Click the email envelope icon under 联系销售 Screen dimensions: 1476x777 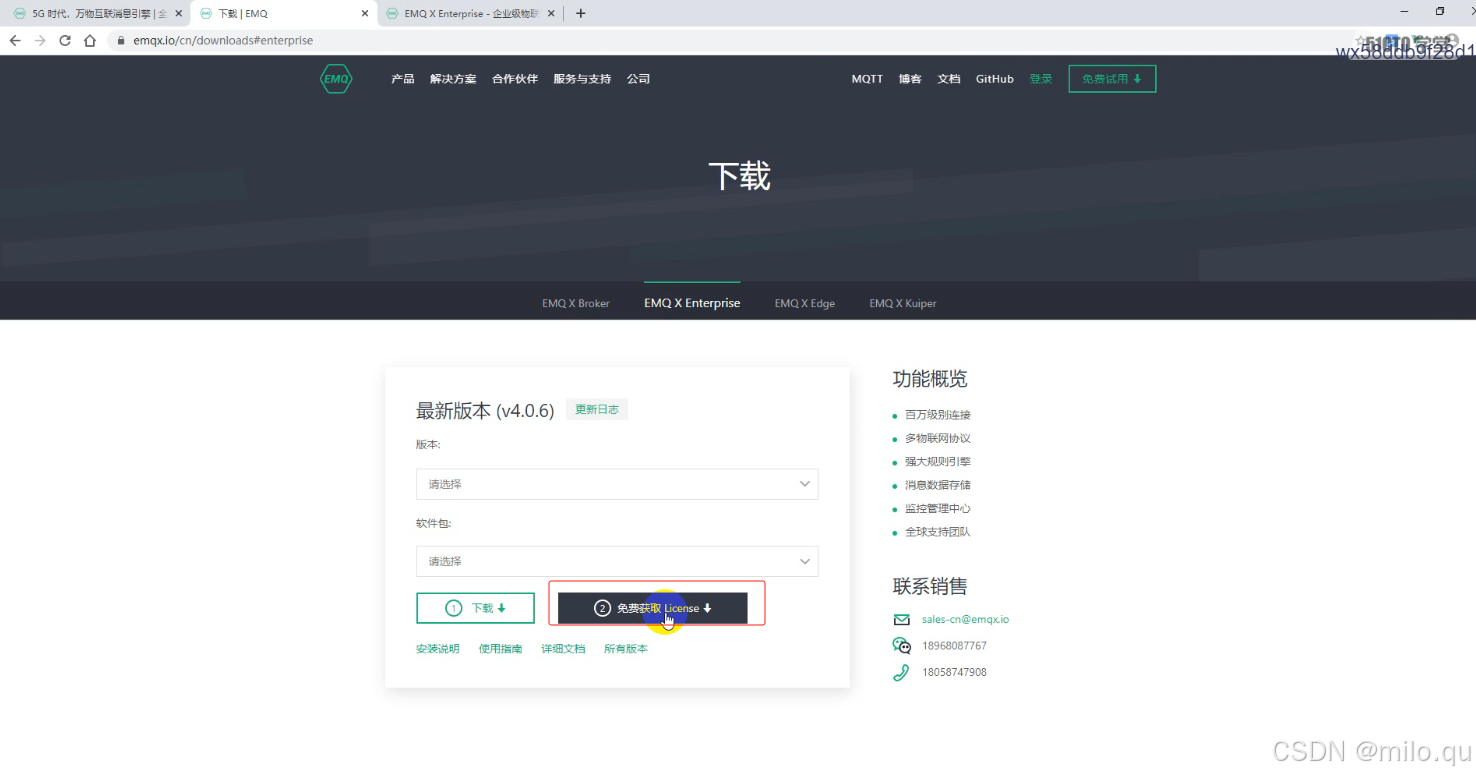pos(900,619)
